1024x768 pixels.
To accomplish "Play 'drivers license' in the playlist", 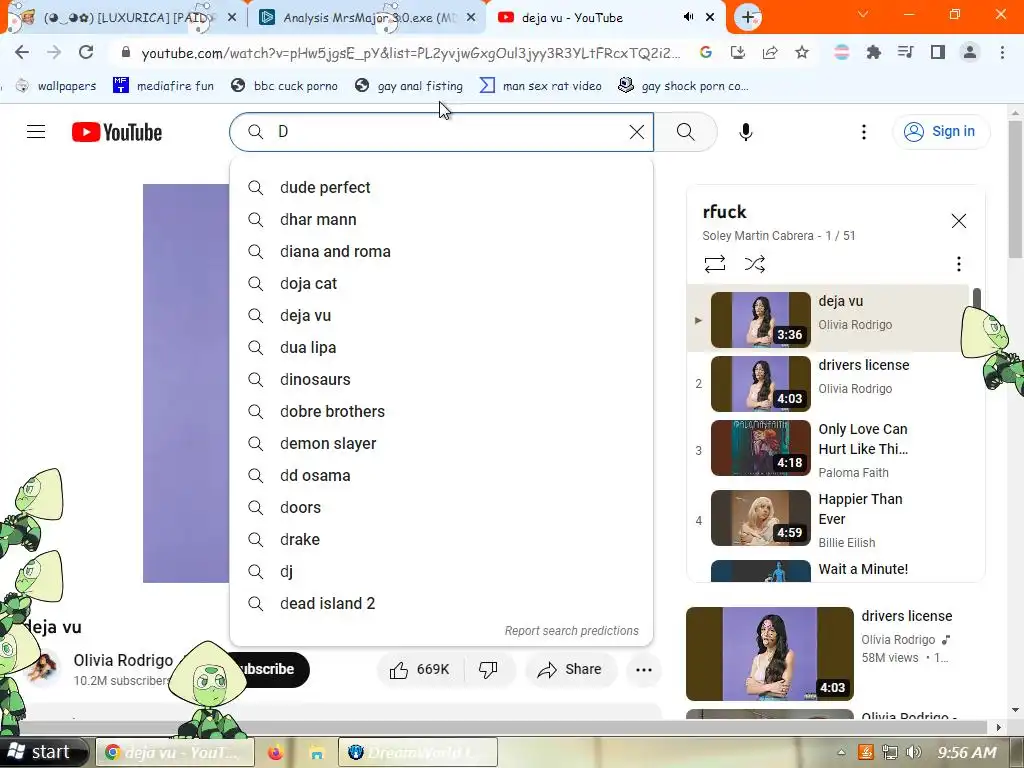I will click(829, 384).
